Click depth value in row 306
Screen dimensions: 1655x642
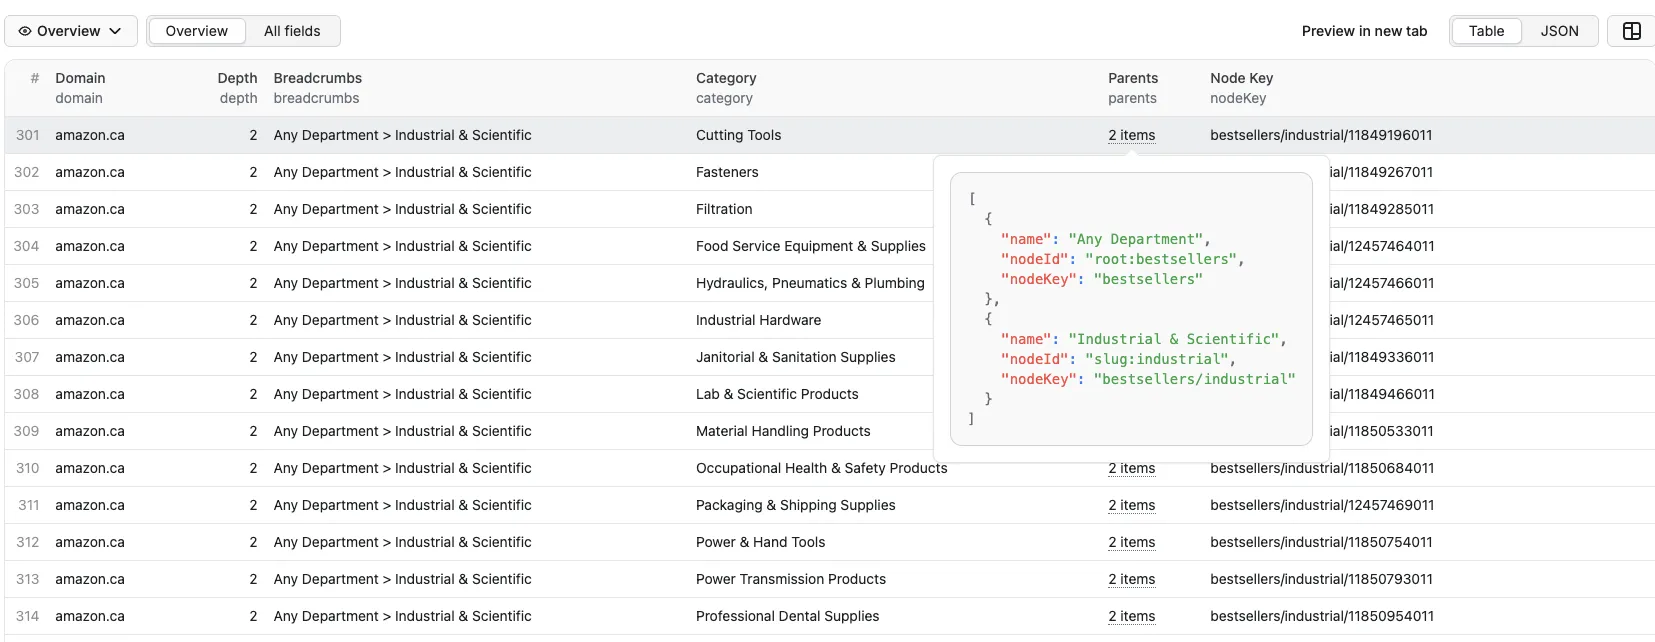pos(253,320)
